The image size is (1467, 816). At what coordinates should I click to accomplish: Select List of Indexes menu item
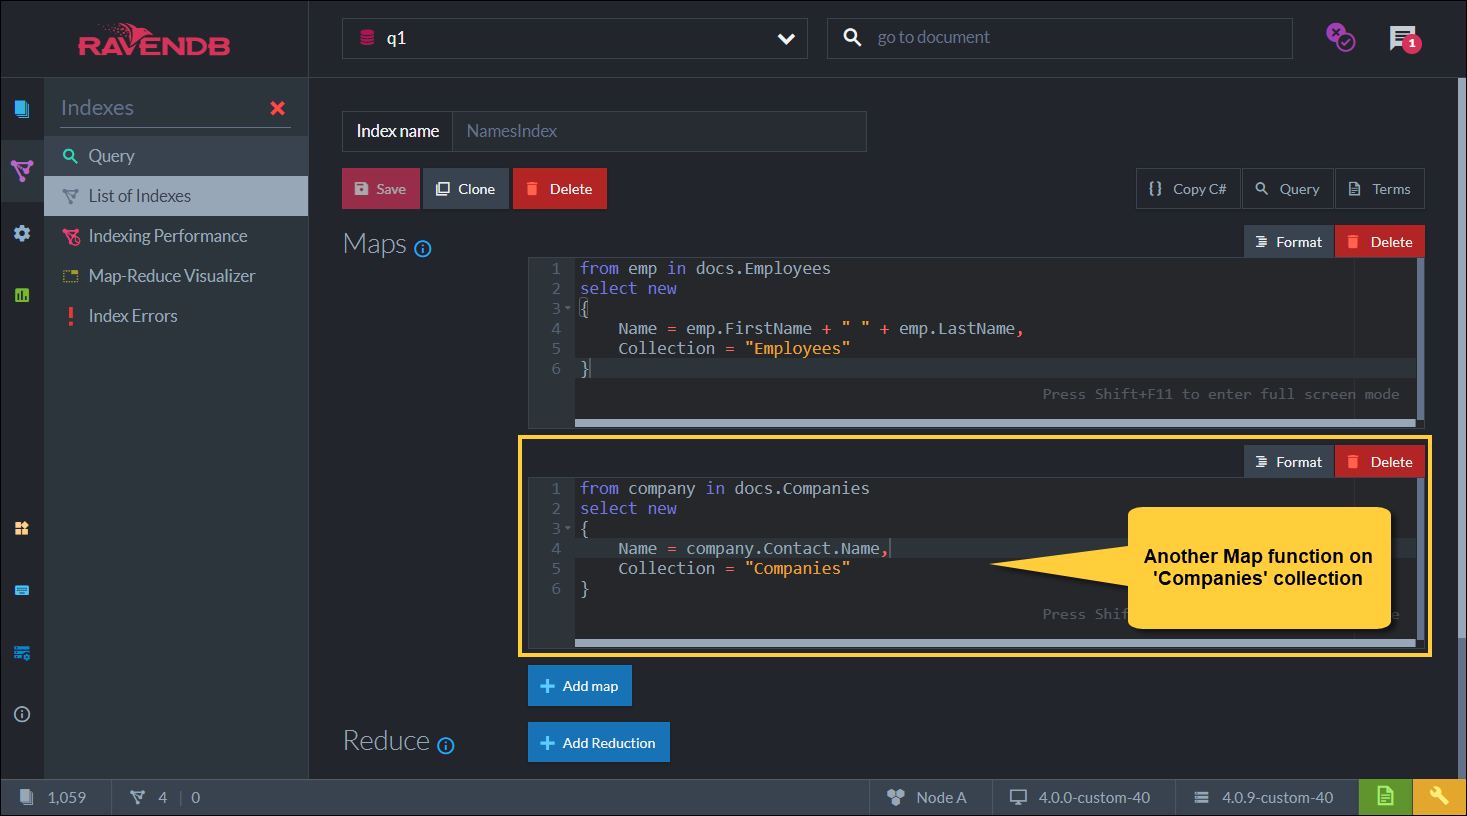tap(176, 196)
